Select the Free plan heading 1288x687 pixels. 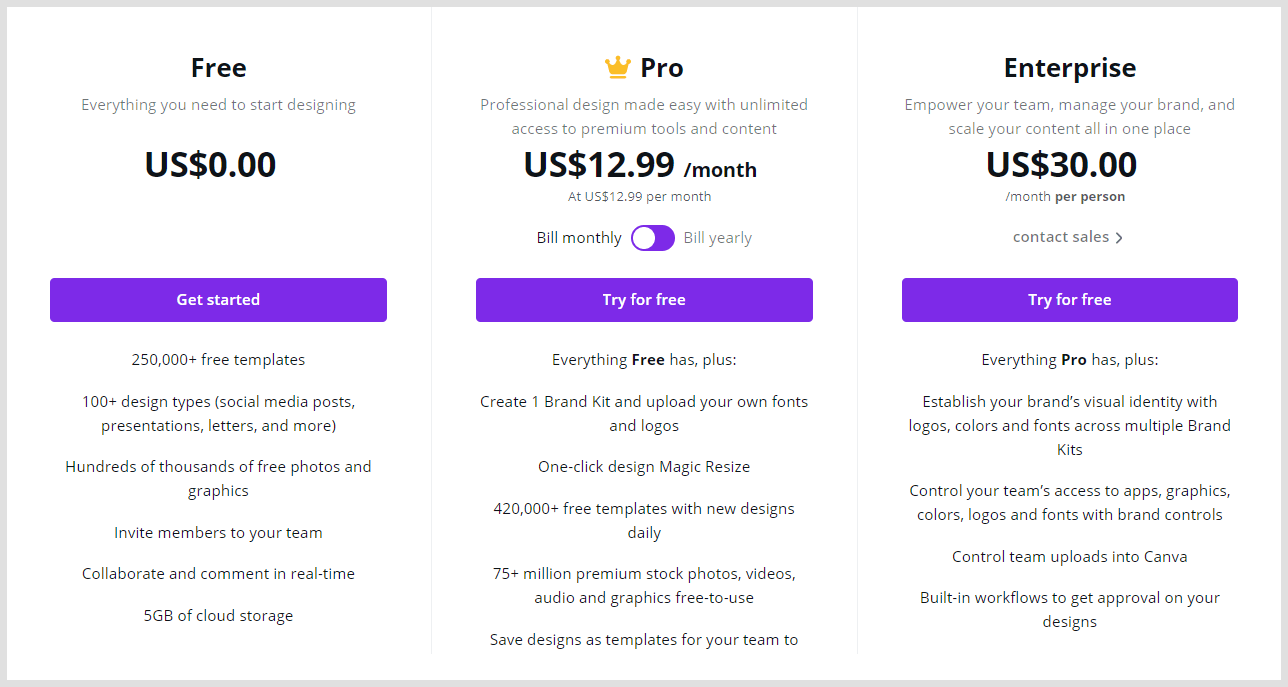click(x=218, y=68)
